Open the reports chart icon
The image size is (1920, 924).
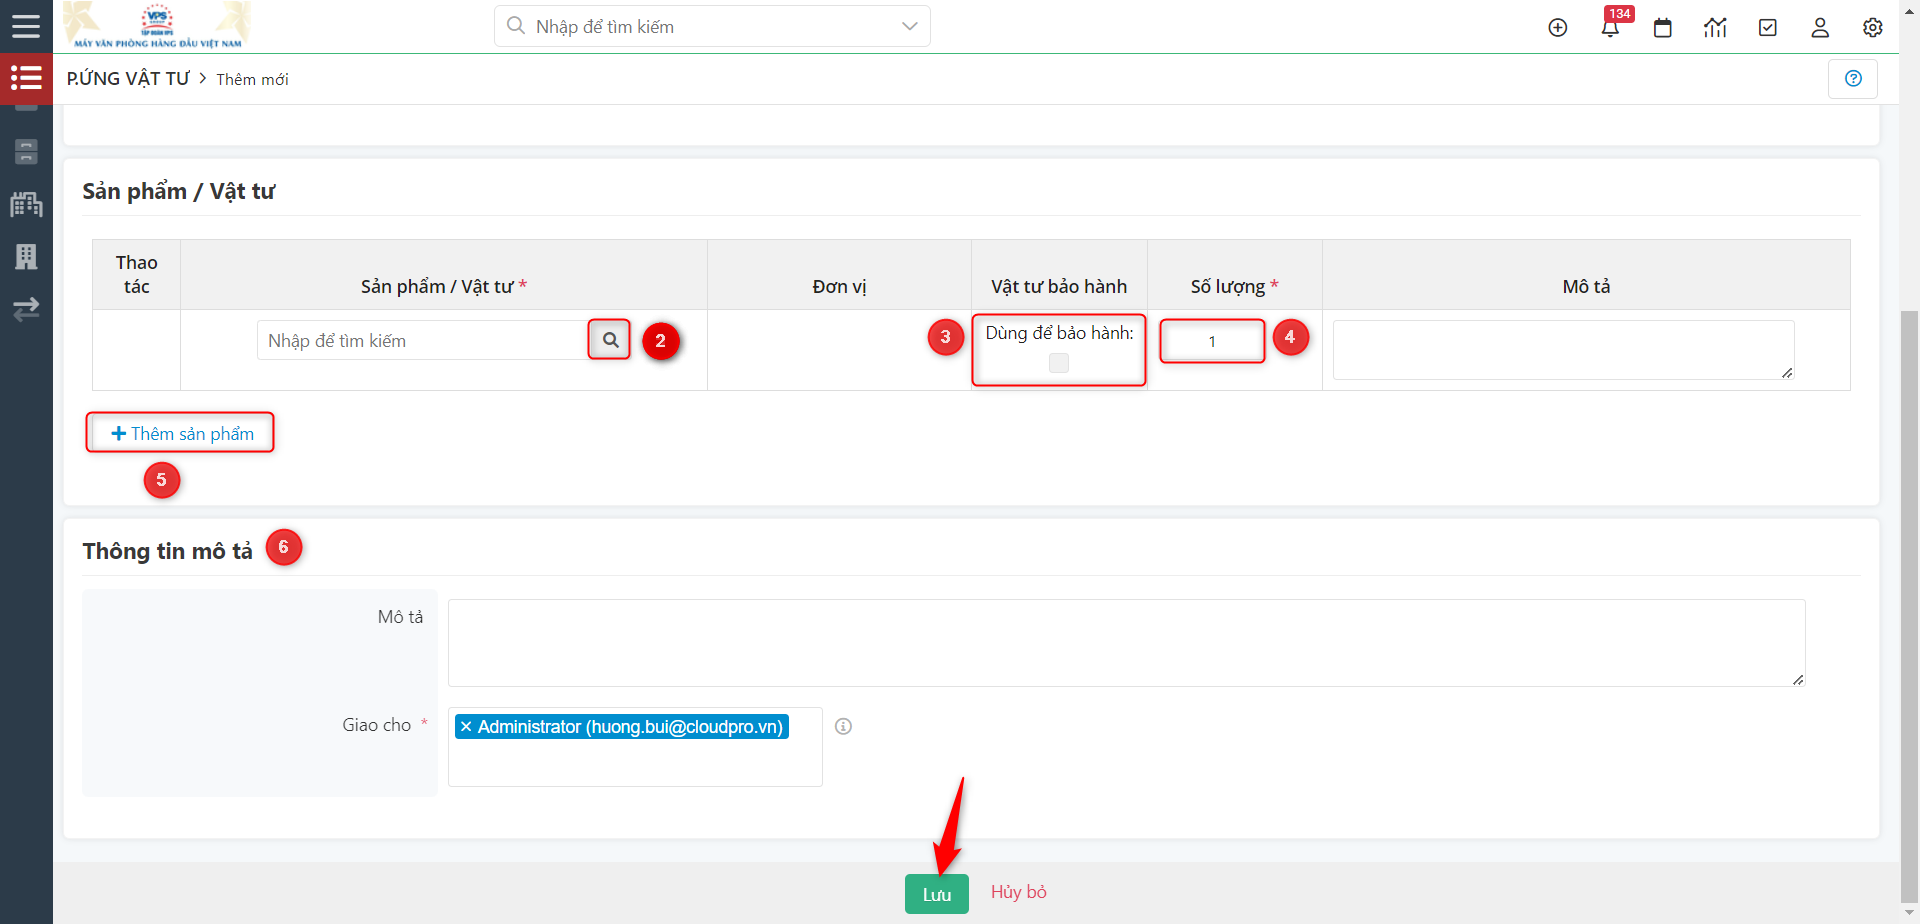coord(1715,28)
